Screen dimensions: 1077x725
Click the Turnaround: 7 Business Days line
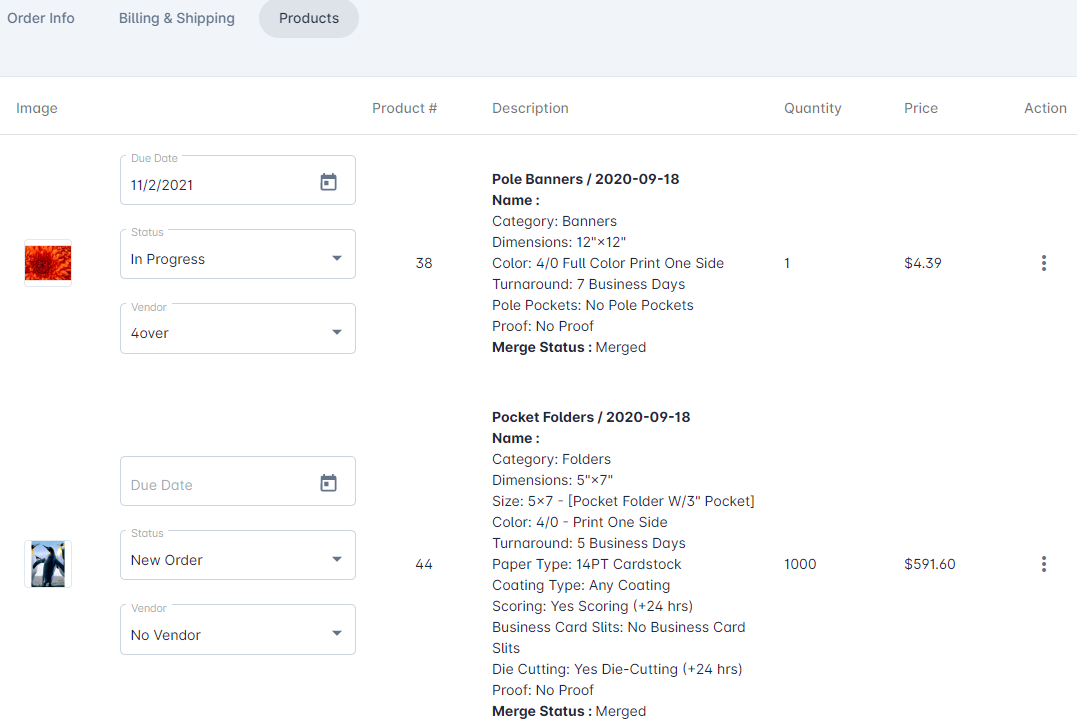pos(589,284)
